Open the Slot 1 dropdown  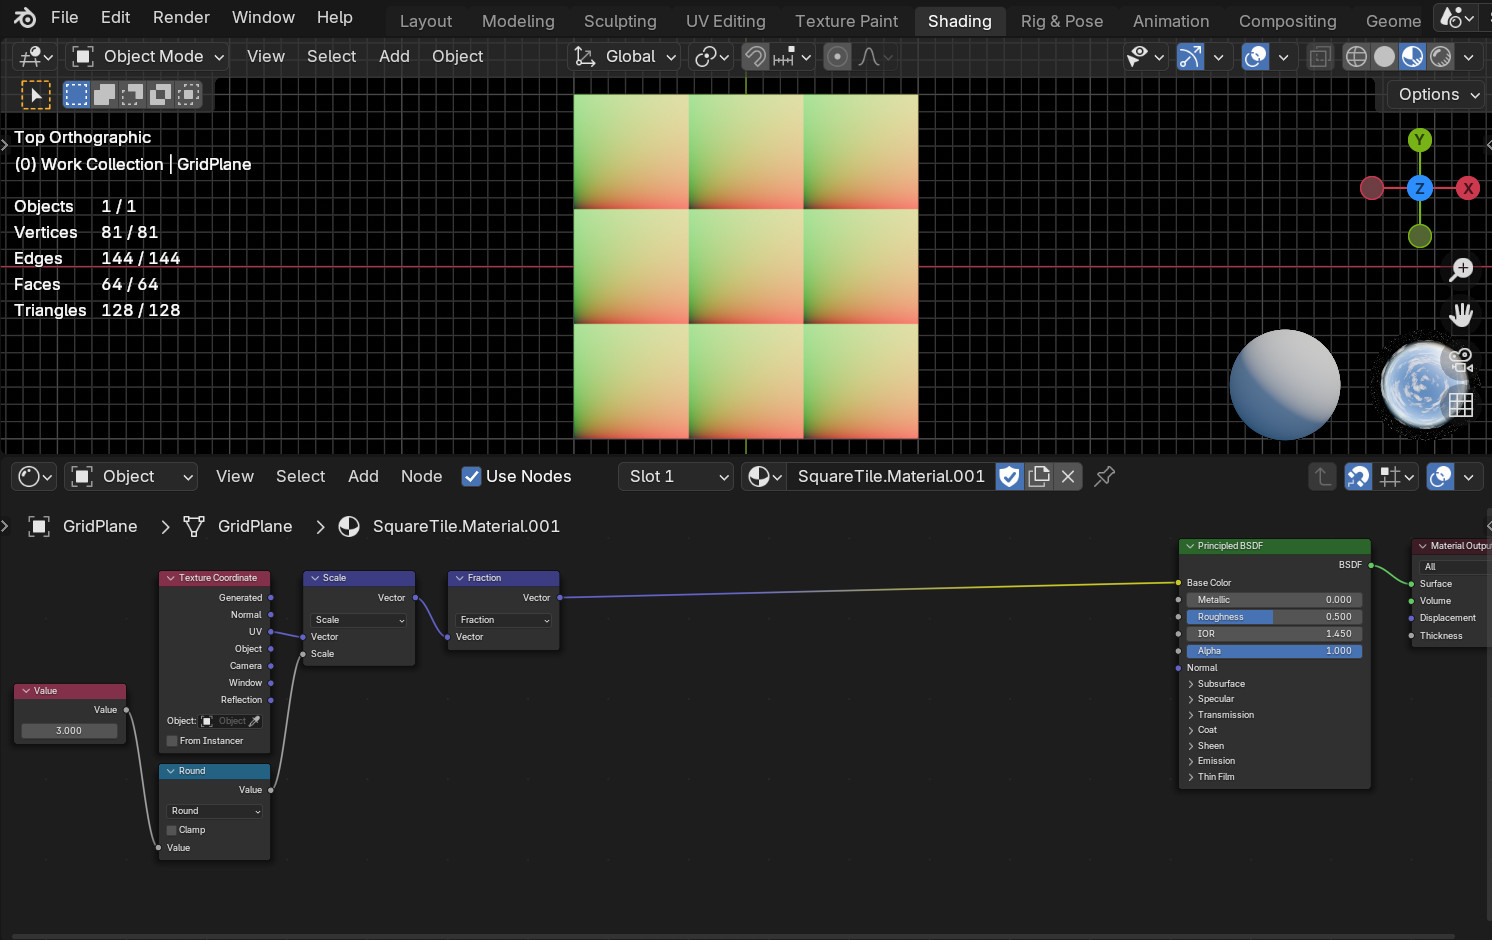[676, 477]
